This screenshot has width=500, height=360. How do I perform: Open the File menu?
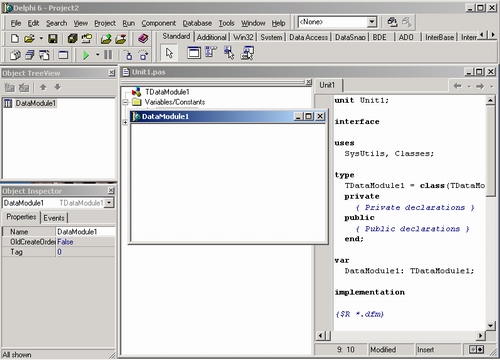pos(16,23)
